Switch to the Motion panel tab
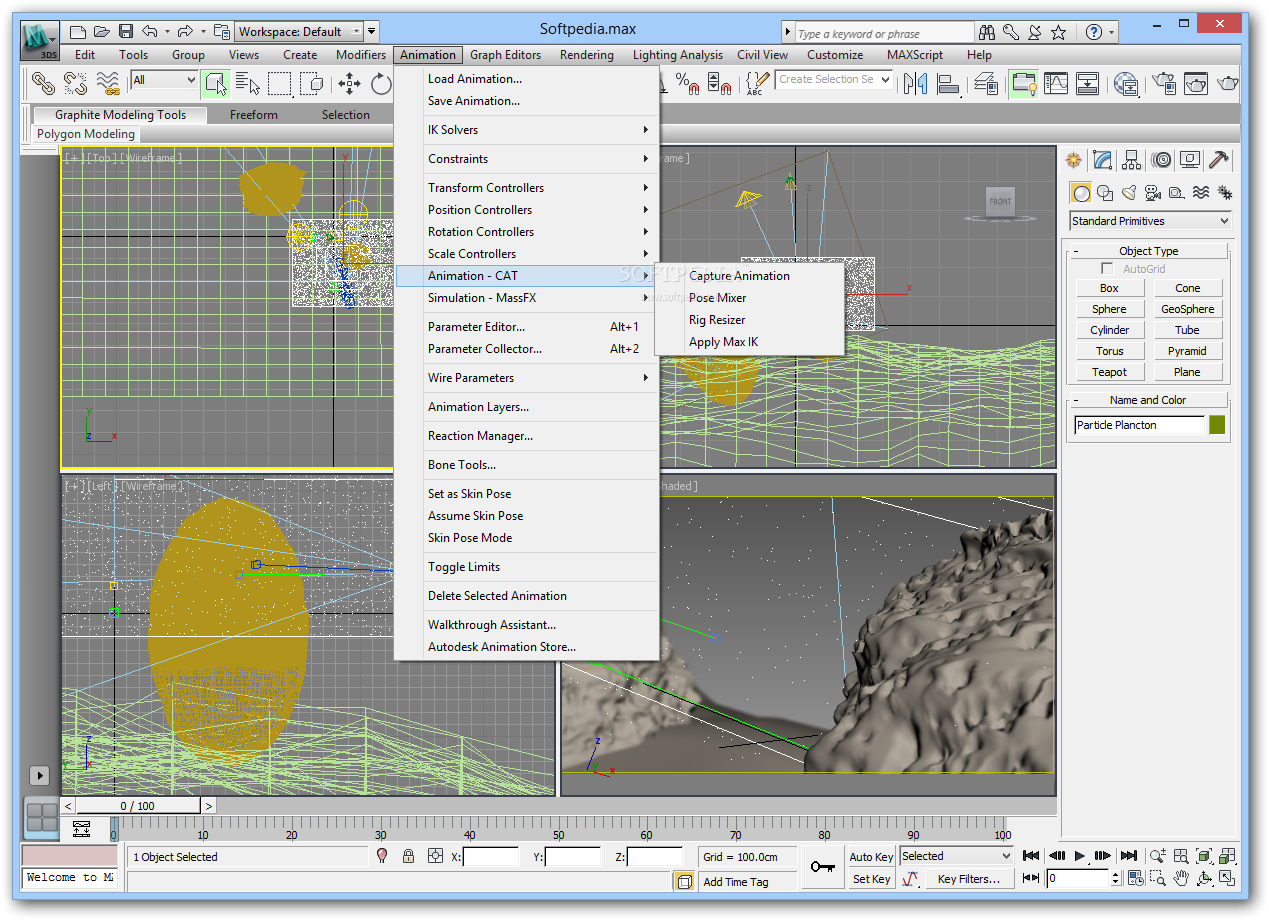Viewport: 1269px width, 920px height. click(x=1161, y=160)
